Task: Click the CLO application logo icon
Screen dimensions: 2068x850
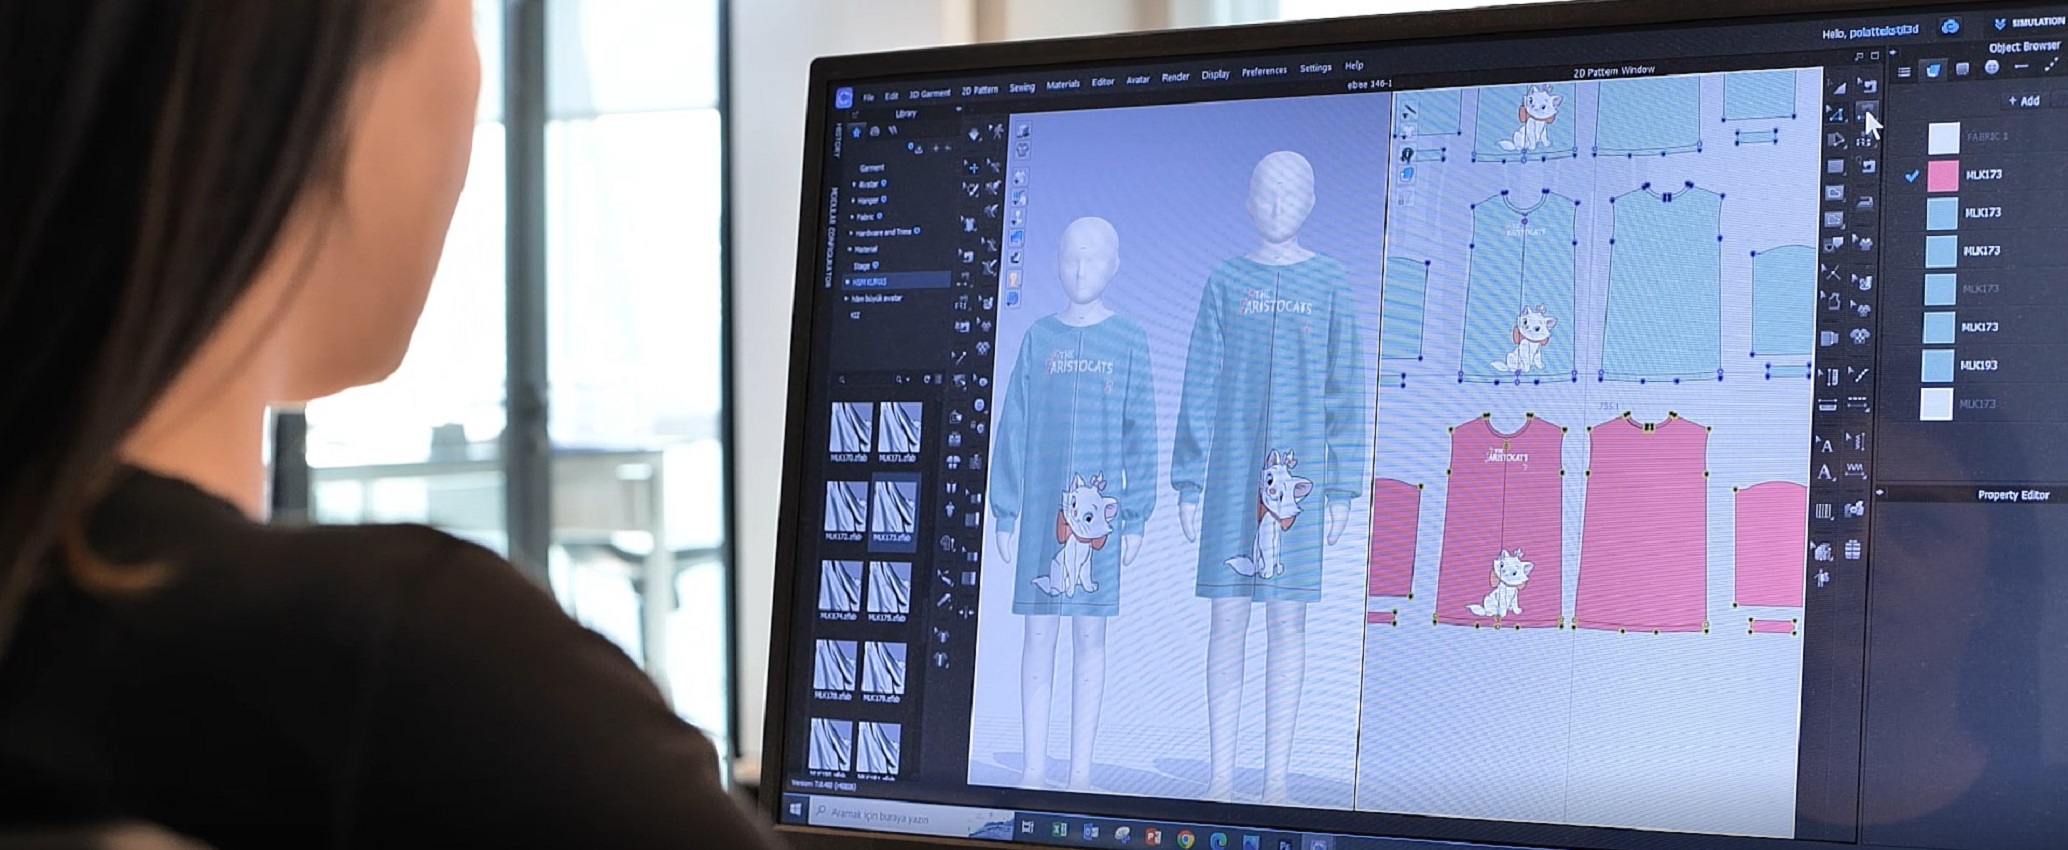Action: click(844, 97)
